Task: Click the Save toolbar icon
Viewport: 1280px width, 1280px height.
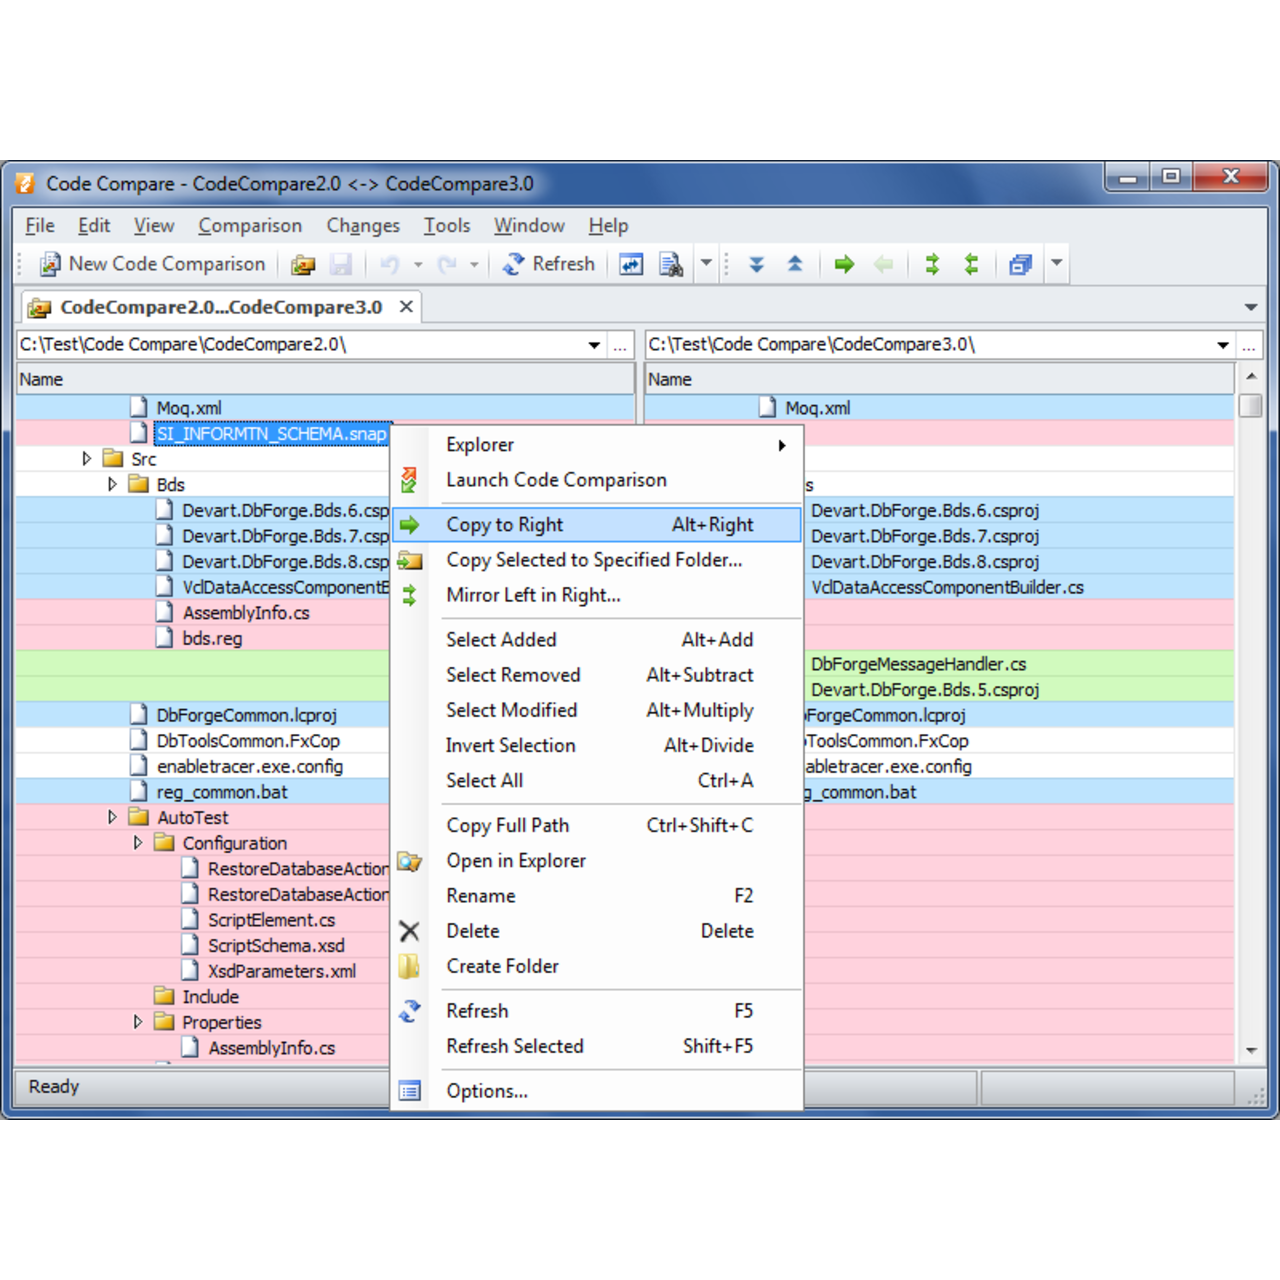Action: (x=342, y=263)
